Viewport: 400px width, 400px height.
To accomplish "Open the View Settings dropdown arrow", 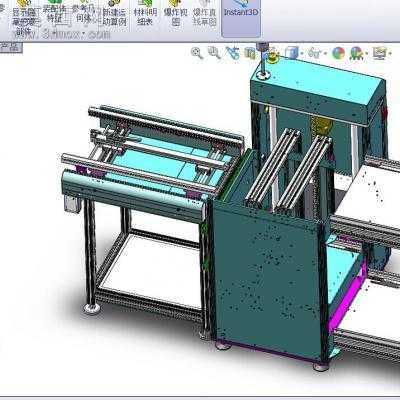I will click(390, 53).
